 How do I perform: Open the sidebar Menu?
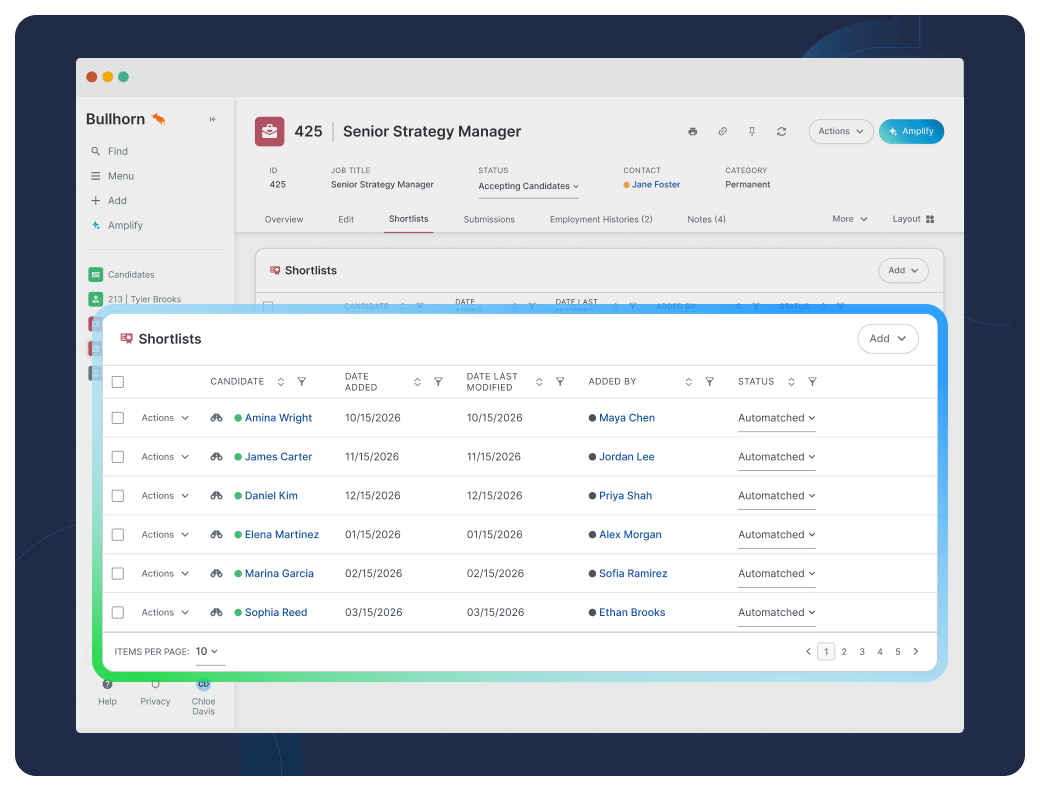point(112,176)
